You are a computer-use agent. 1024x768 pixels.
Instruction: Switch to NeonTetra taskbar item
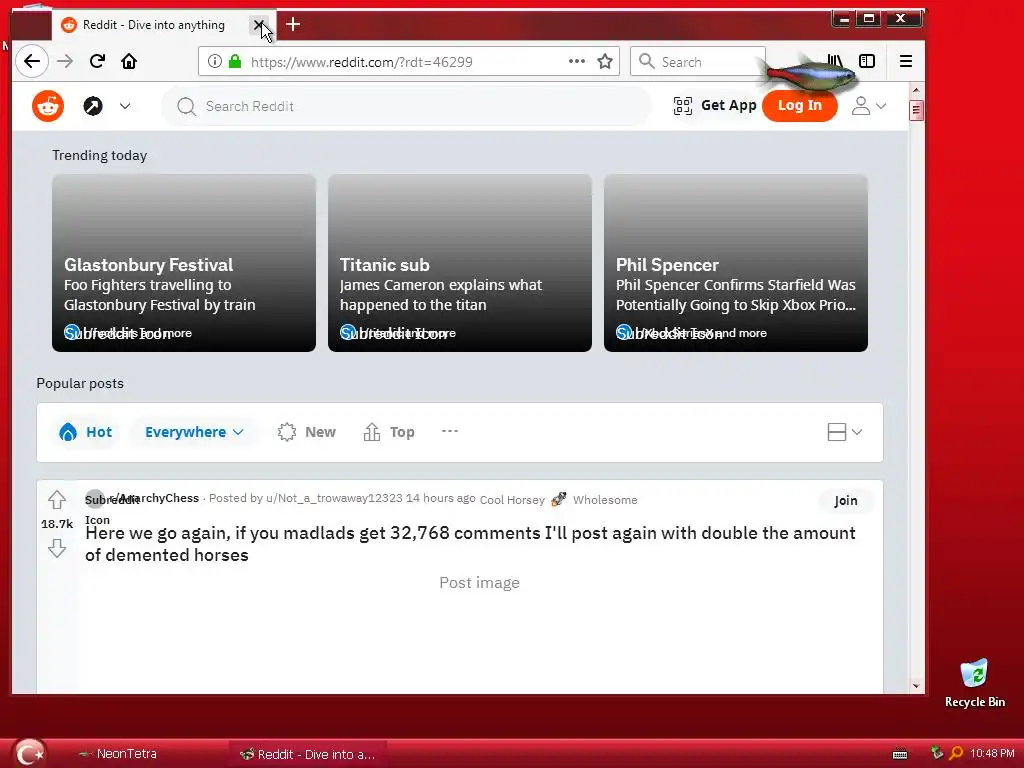click(118, 754)
